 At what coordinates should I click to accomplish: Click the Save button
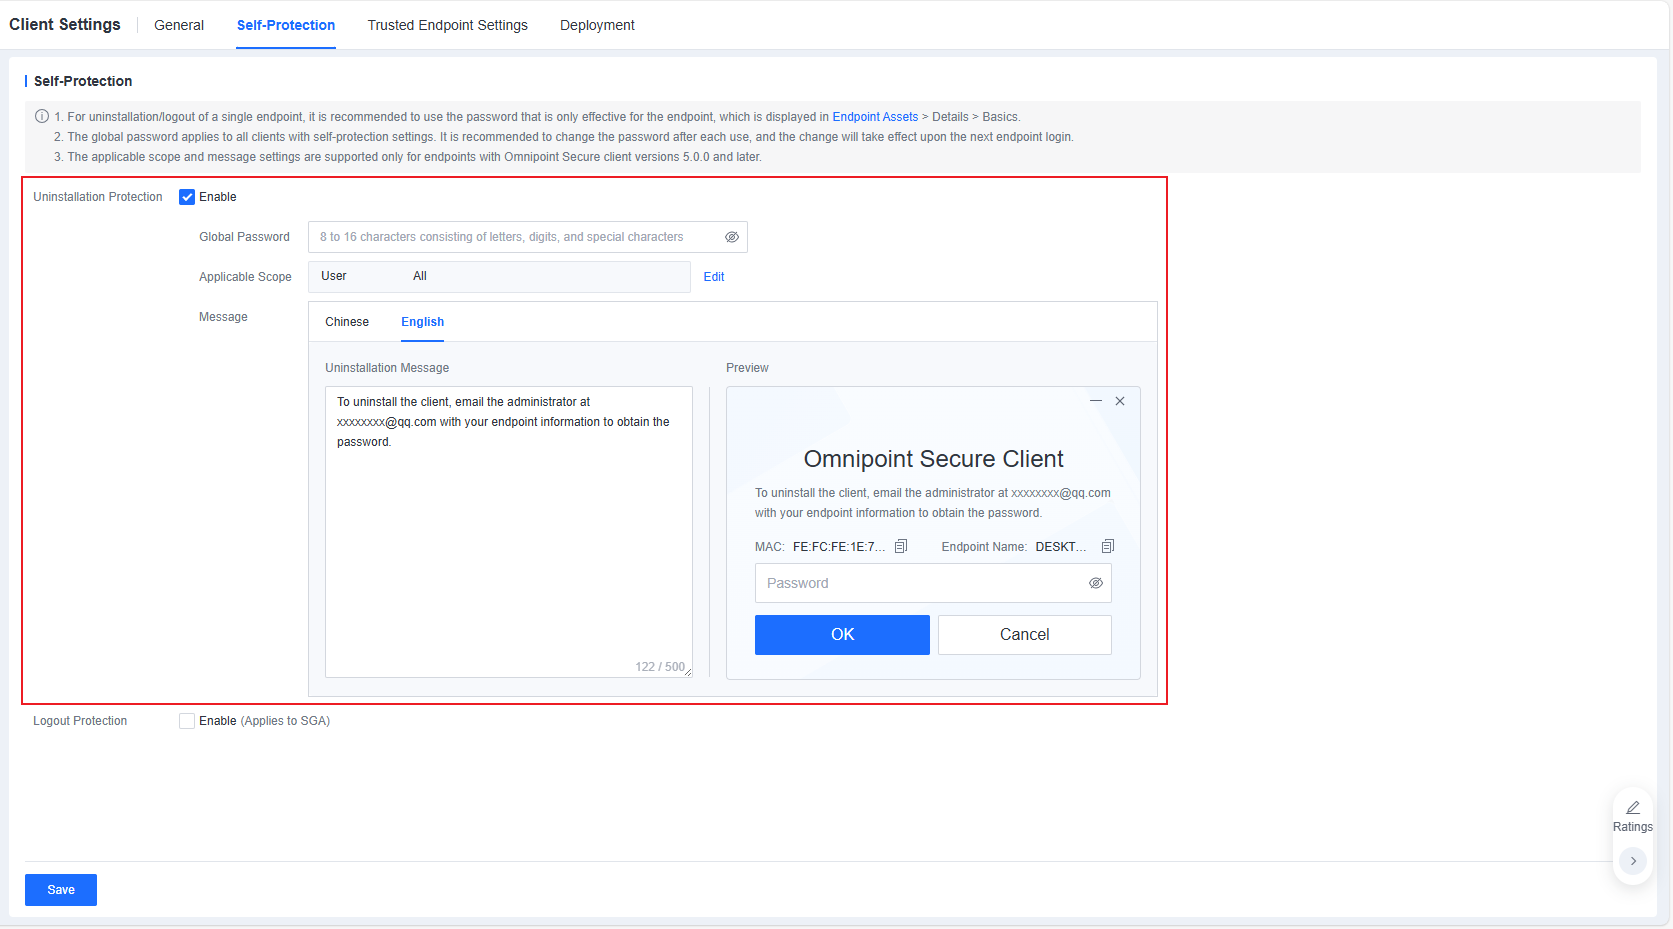tap(61, 890)
